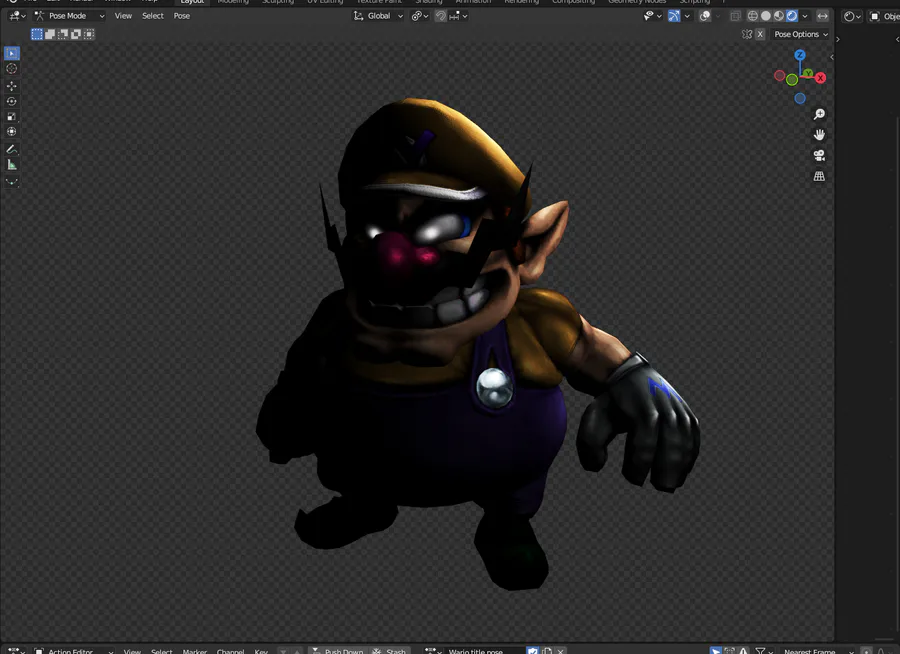Switch to material preview shading
The image size is (900, 654).
tap(779, 16)
